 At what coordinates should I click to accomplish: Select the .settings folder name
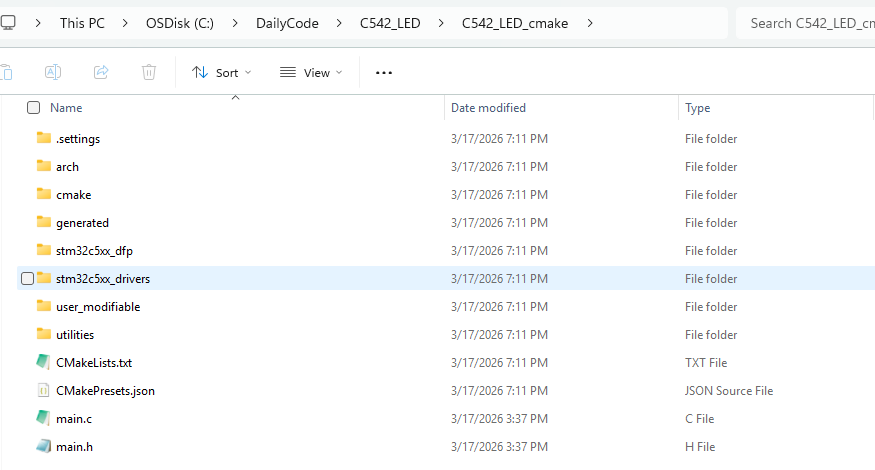coord(78,139)
